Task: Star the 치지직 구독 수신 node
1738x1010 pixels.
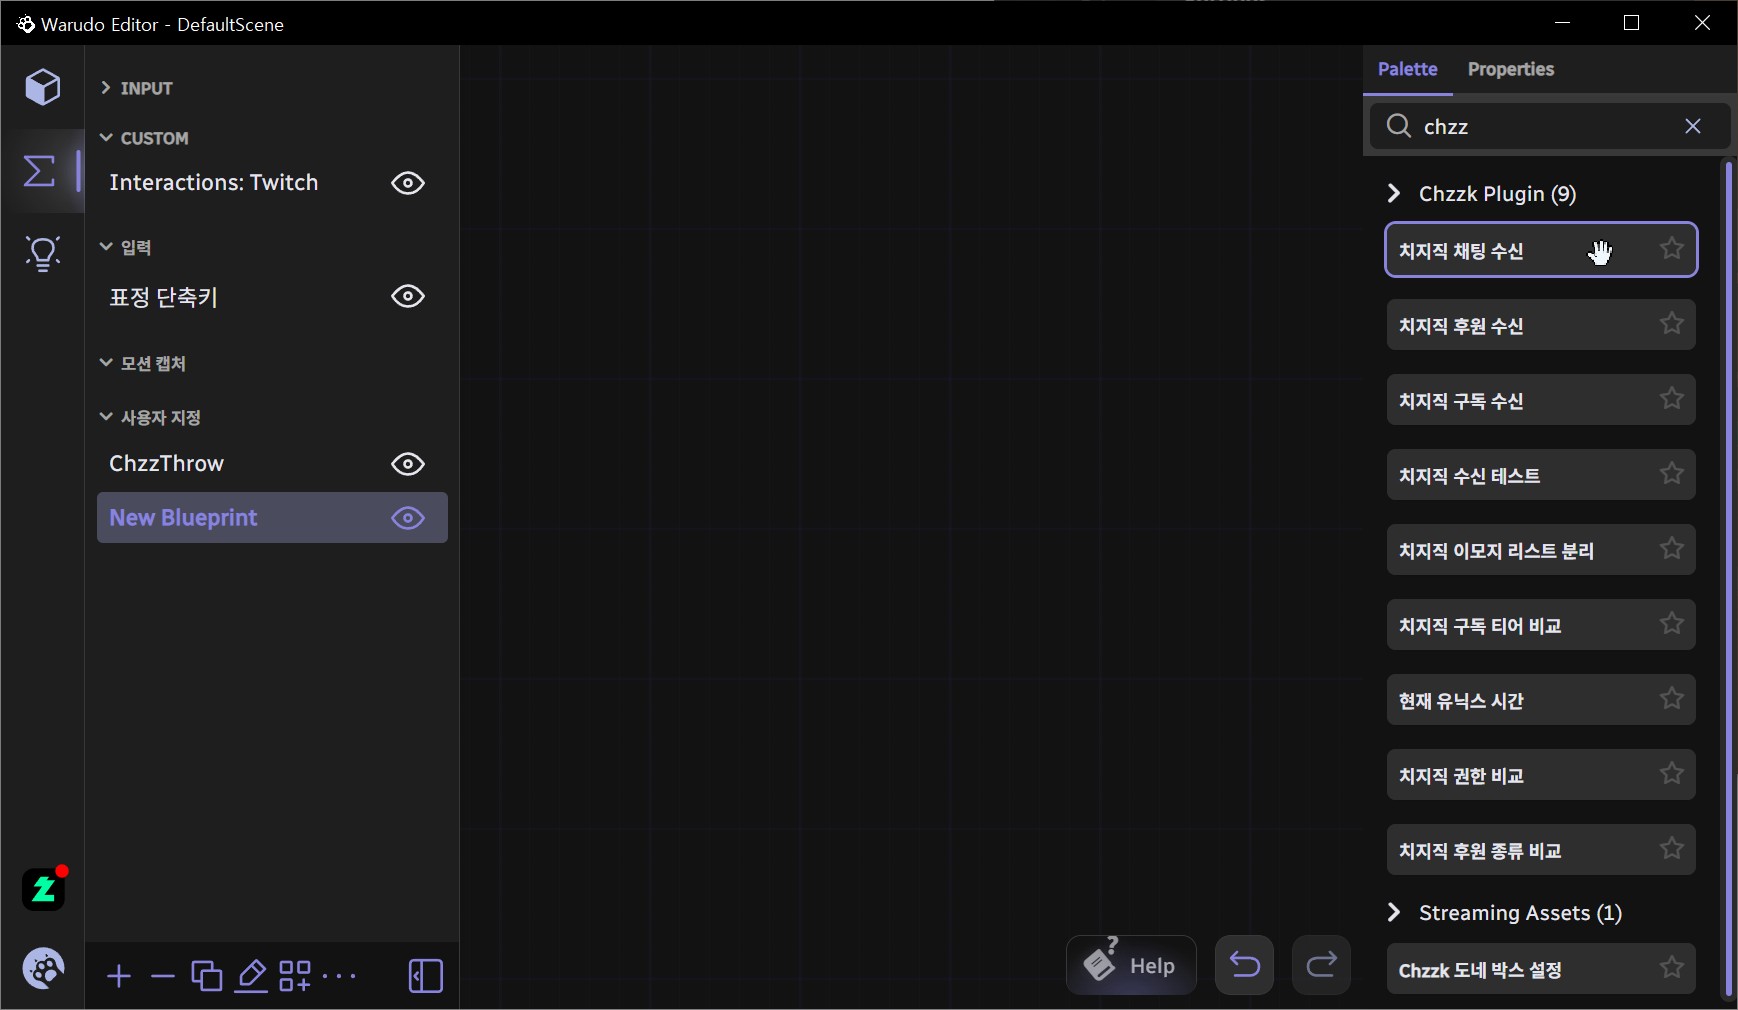Action: pos(1672,399)
